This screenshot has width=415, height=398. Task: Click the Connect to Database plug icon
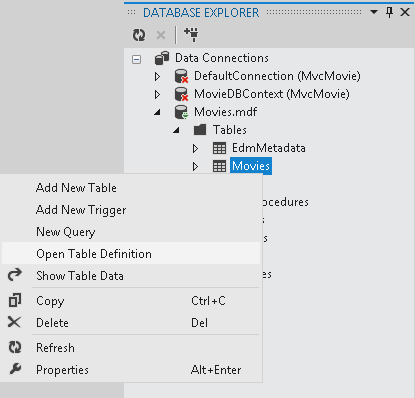coord(191,34)
